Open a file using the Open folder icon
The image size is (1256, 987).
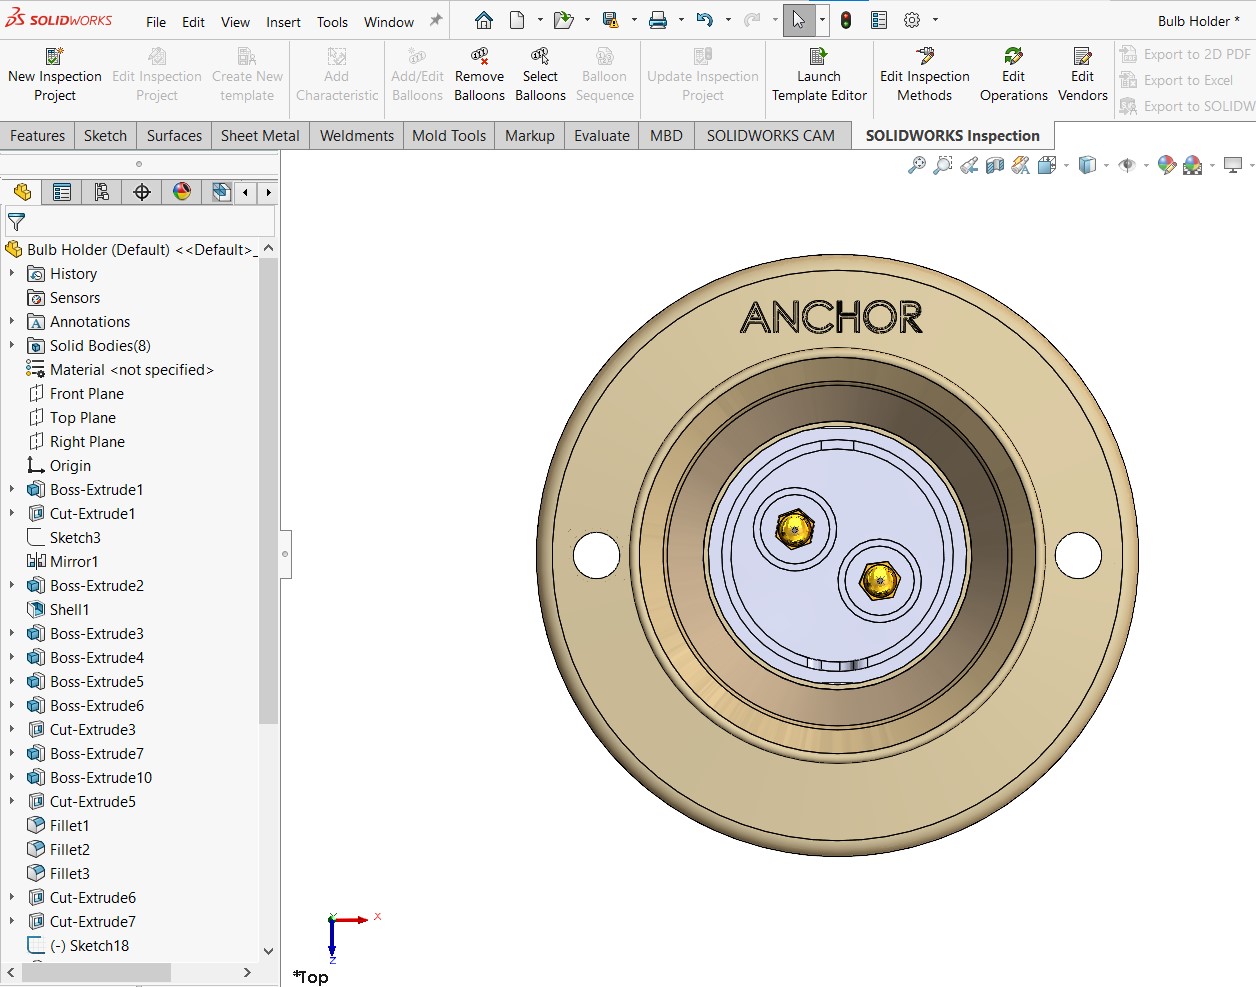pyautogui.click(x=563, y=20)
